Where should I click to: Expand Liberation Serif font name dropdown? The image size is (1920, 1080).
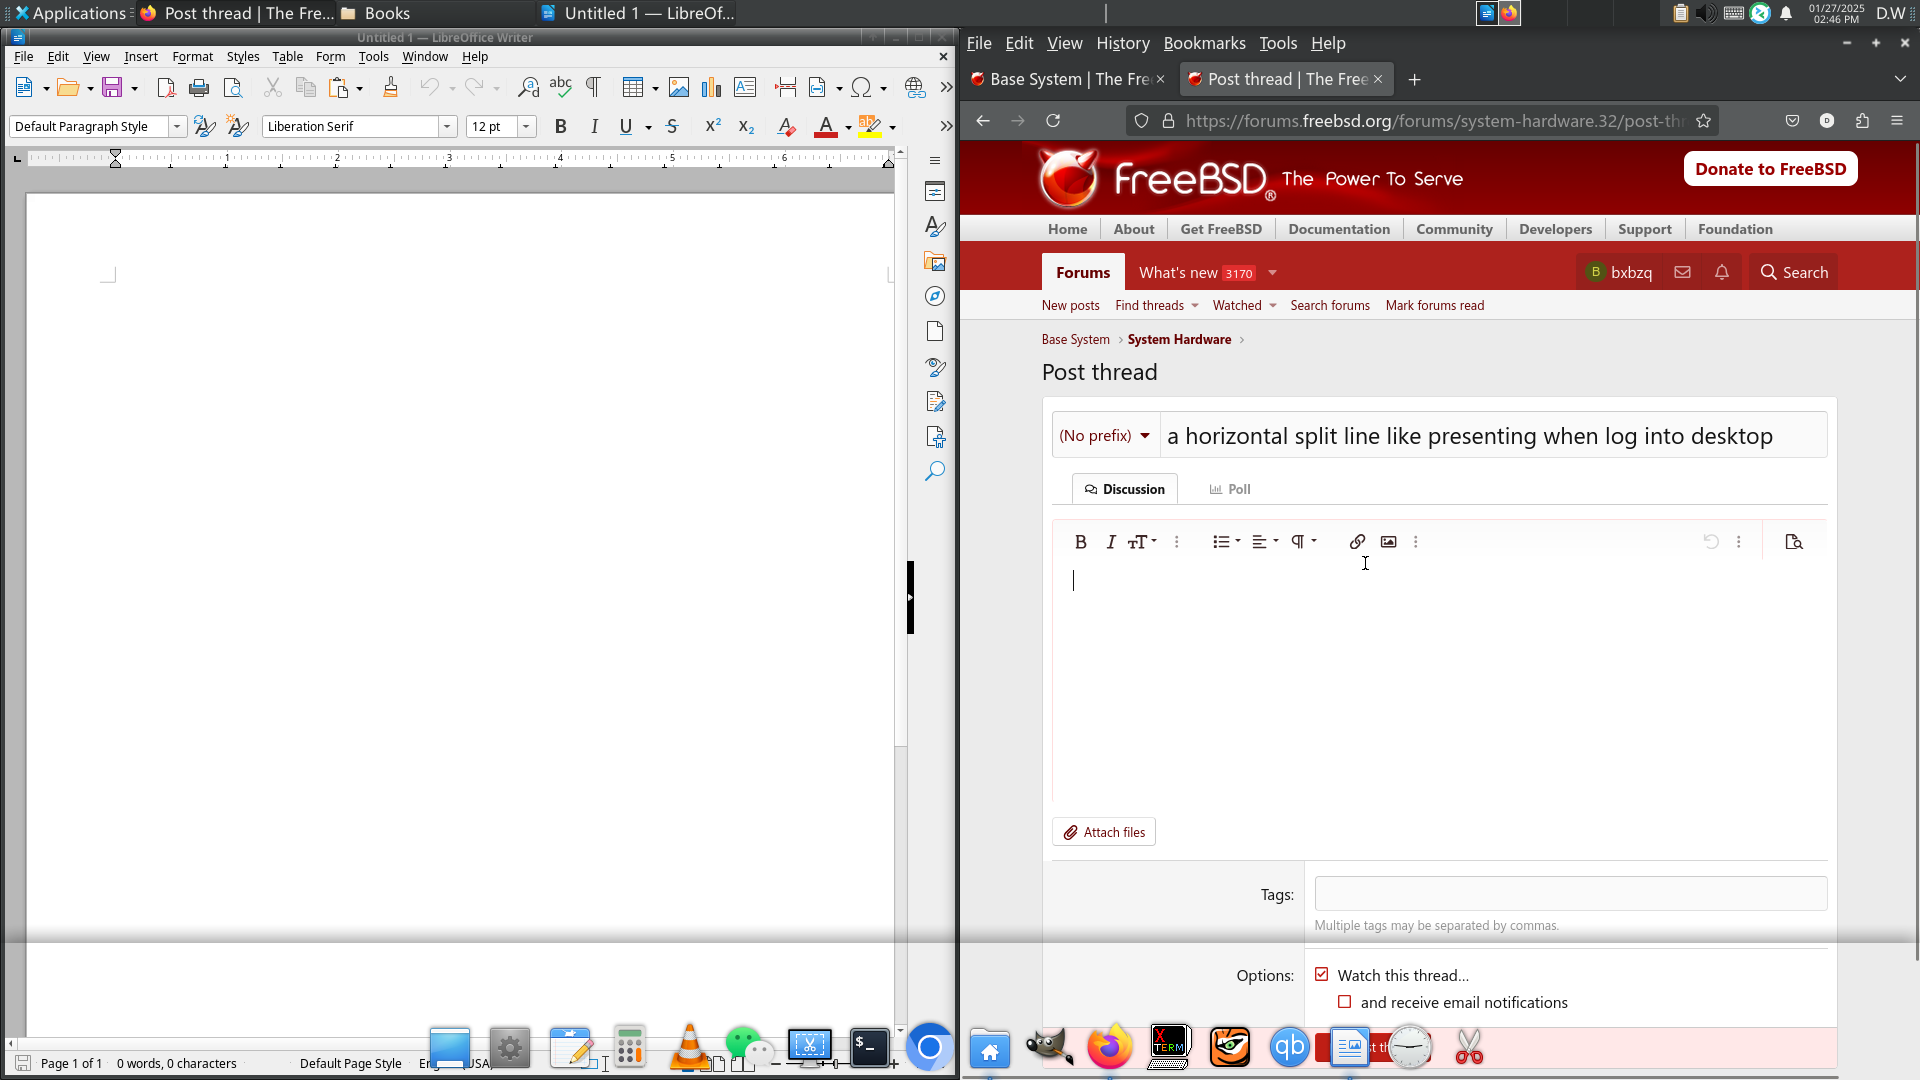448,127
